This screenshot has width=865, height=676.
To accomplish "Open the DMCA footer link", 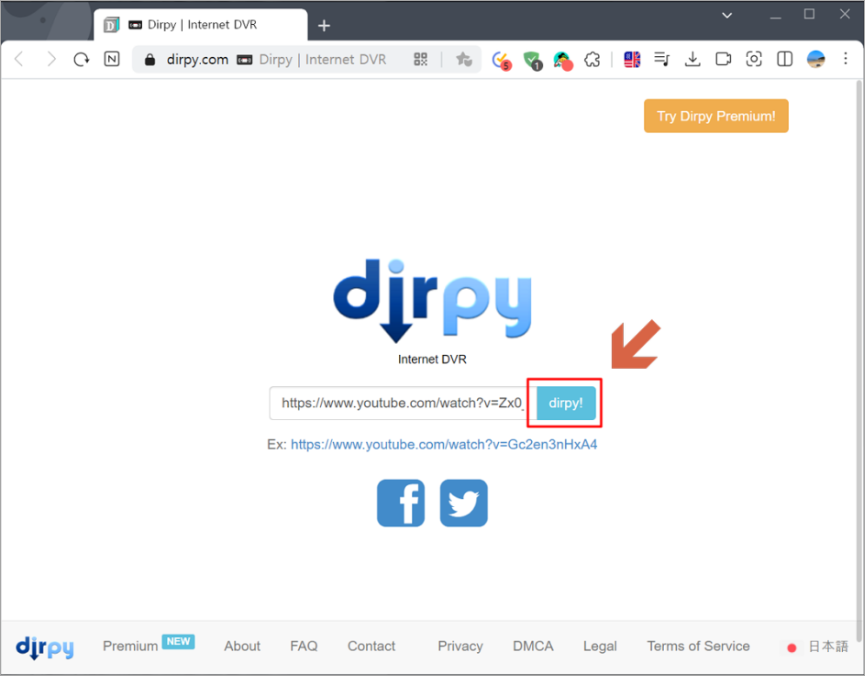I will pos(533,646).
